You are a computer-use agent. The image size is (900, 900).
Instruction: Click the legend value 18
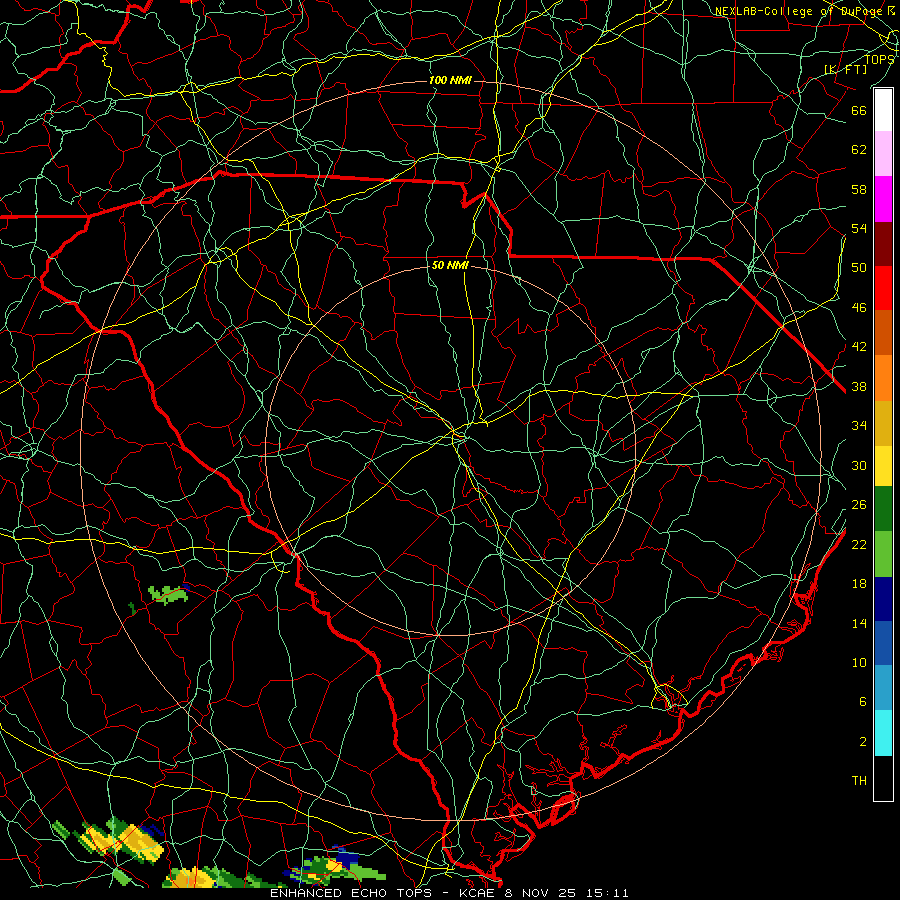click(859, 584)
